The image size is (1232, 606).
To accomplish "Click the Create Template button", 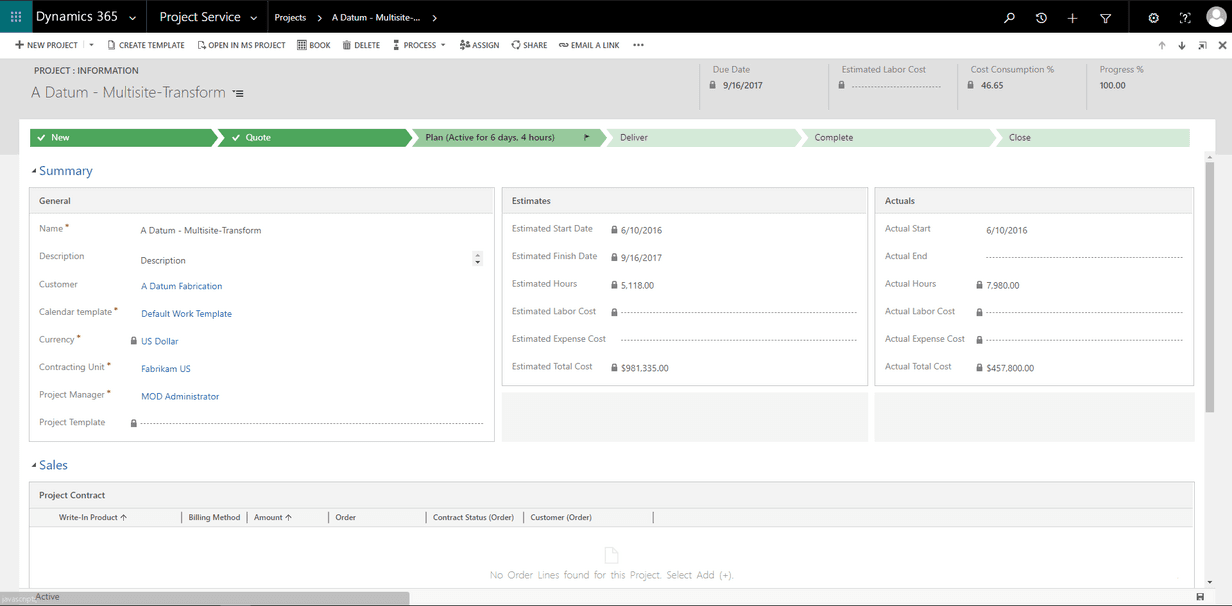I will click(x=146, y=45).
